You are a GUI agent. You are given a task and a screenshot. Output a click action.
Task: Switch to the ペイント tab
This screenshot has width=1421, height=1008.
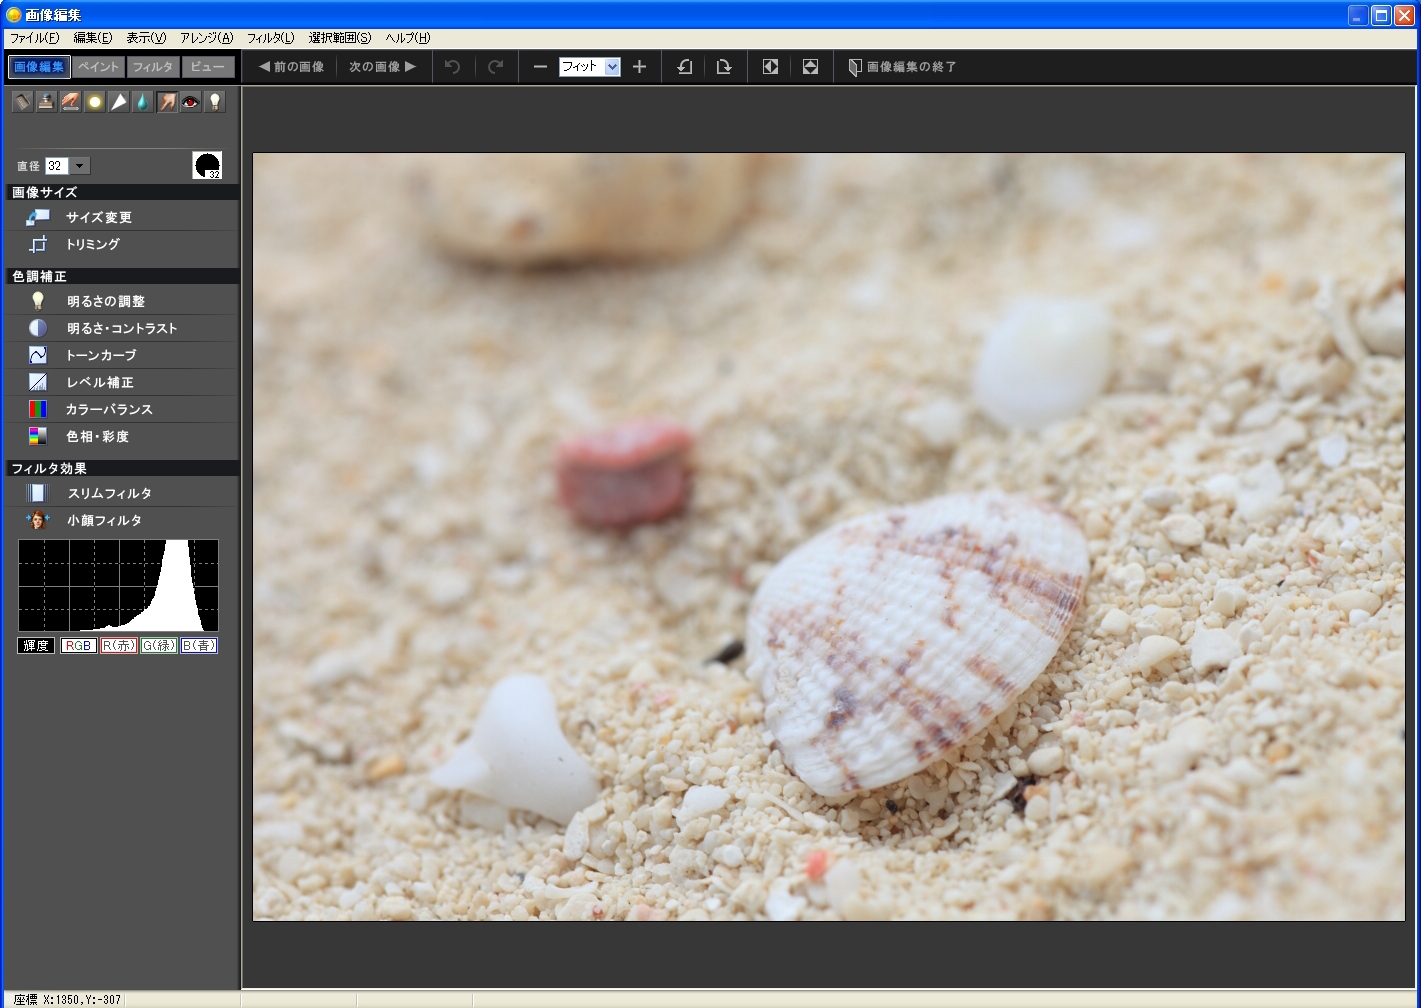coord(98,67)
